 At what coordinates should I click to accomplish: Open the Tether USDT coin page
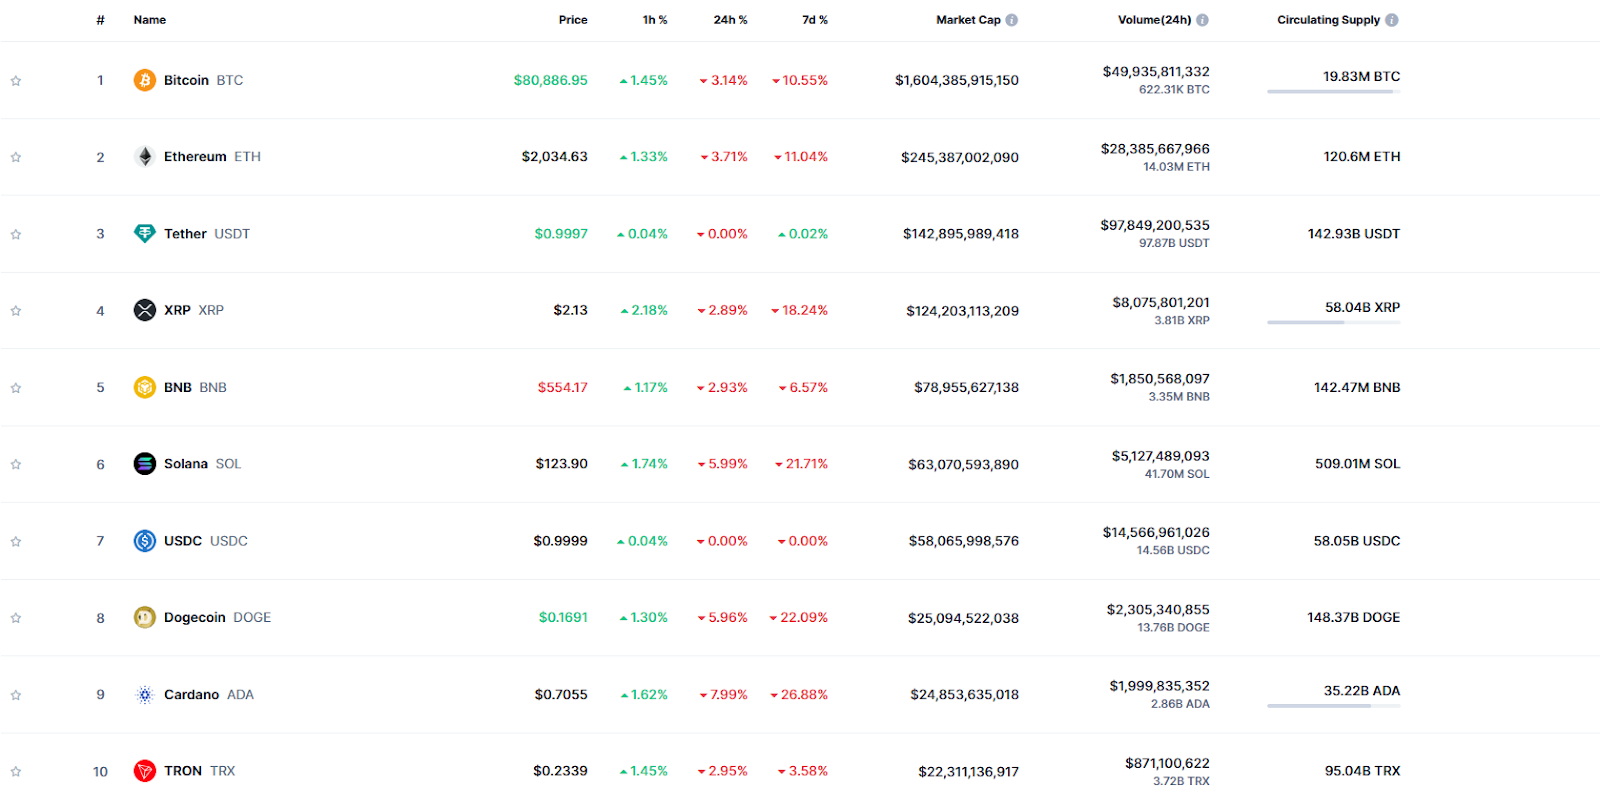207,234
